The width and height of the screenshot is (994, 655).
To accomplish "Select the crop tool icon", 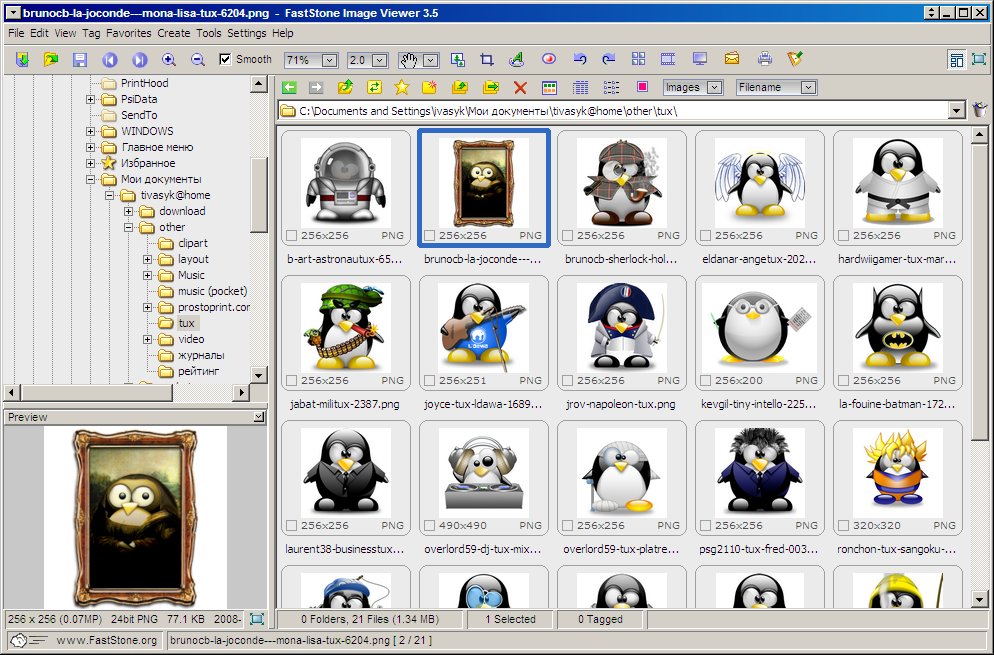I will tap(487, 60).
